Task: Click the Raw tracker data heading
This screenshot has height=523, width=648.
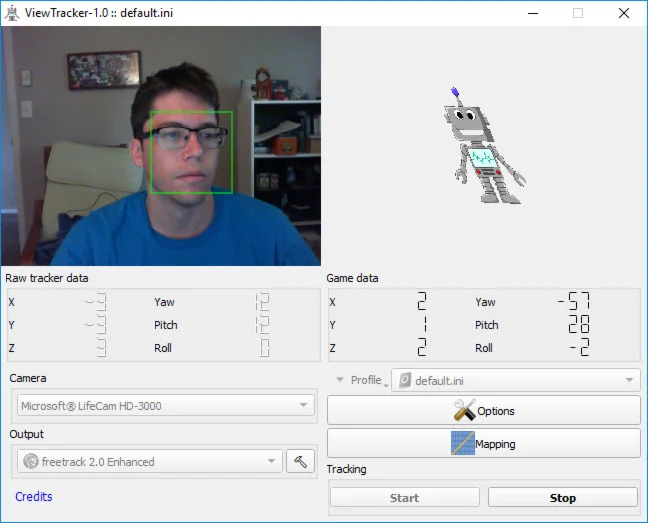Action: [x=47, y=278]
